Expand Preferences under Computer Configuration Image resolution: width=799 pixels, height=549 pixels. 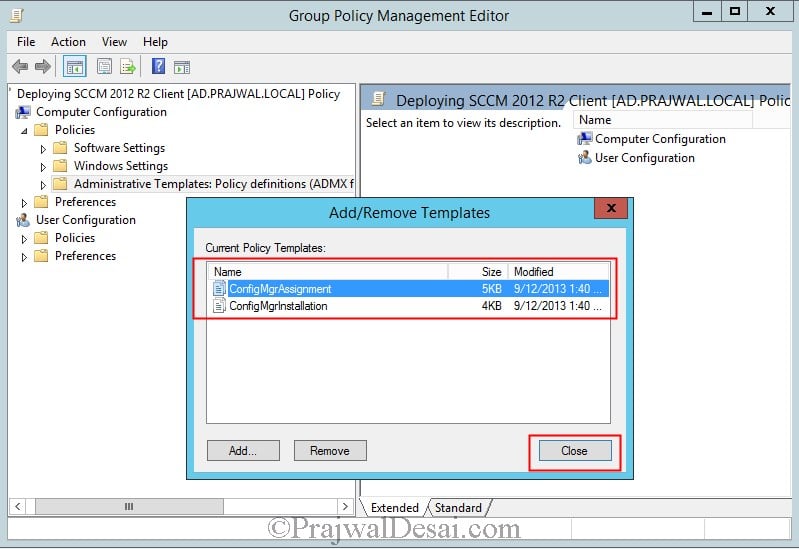24,203
